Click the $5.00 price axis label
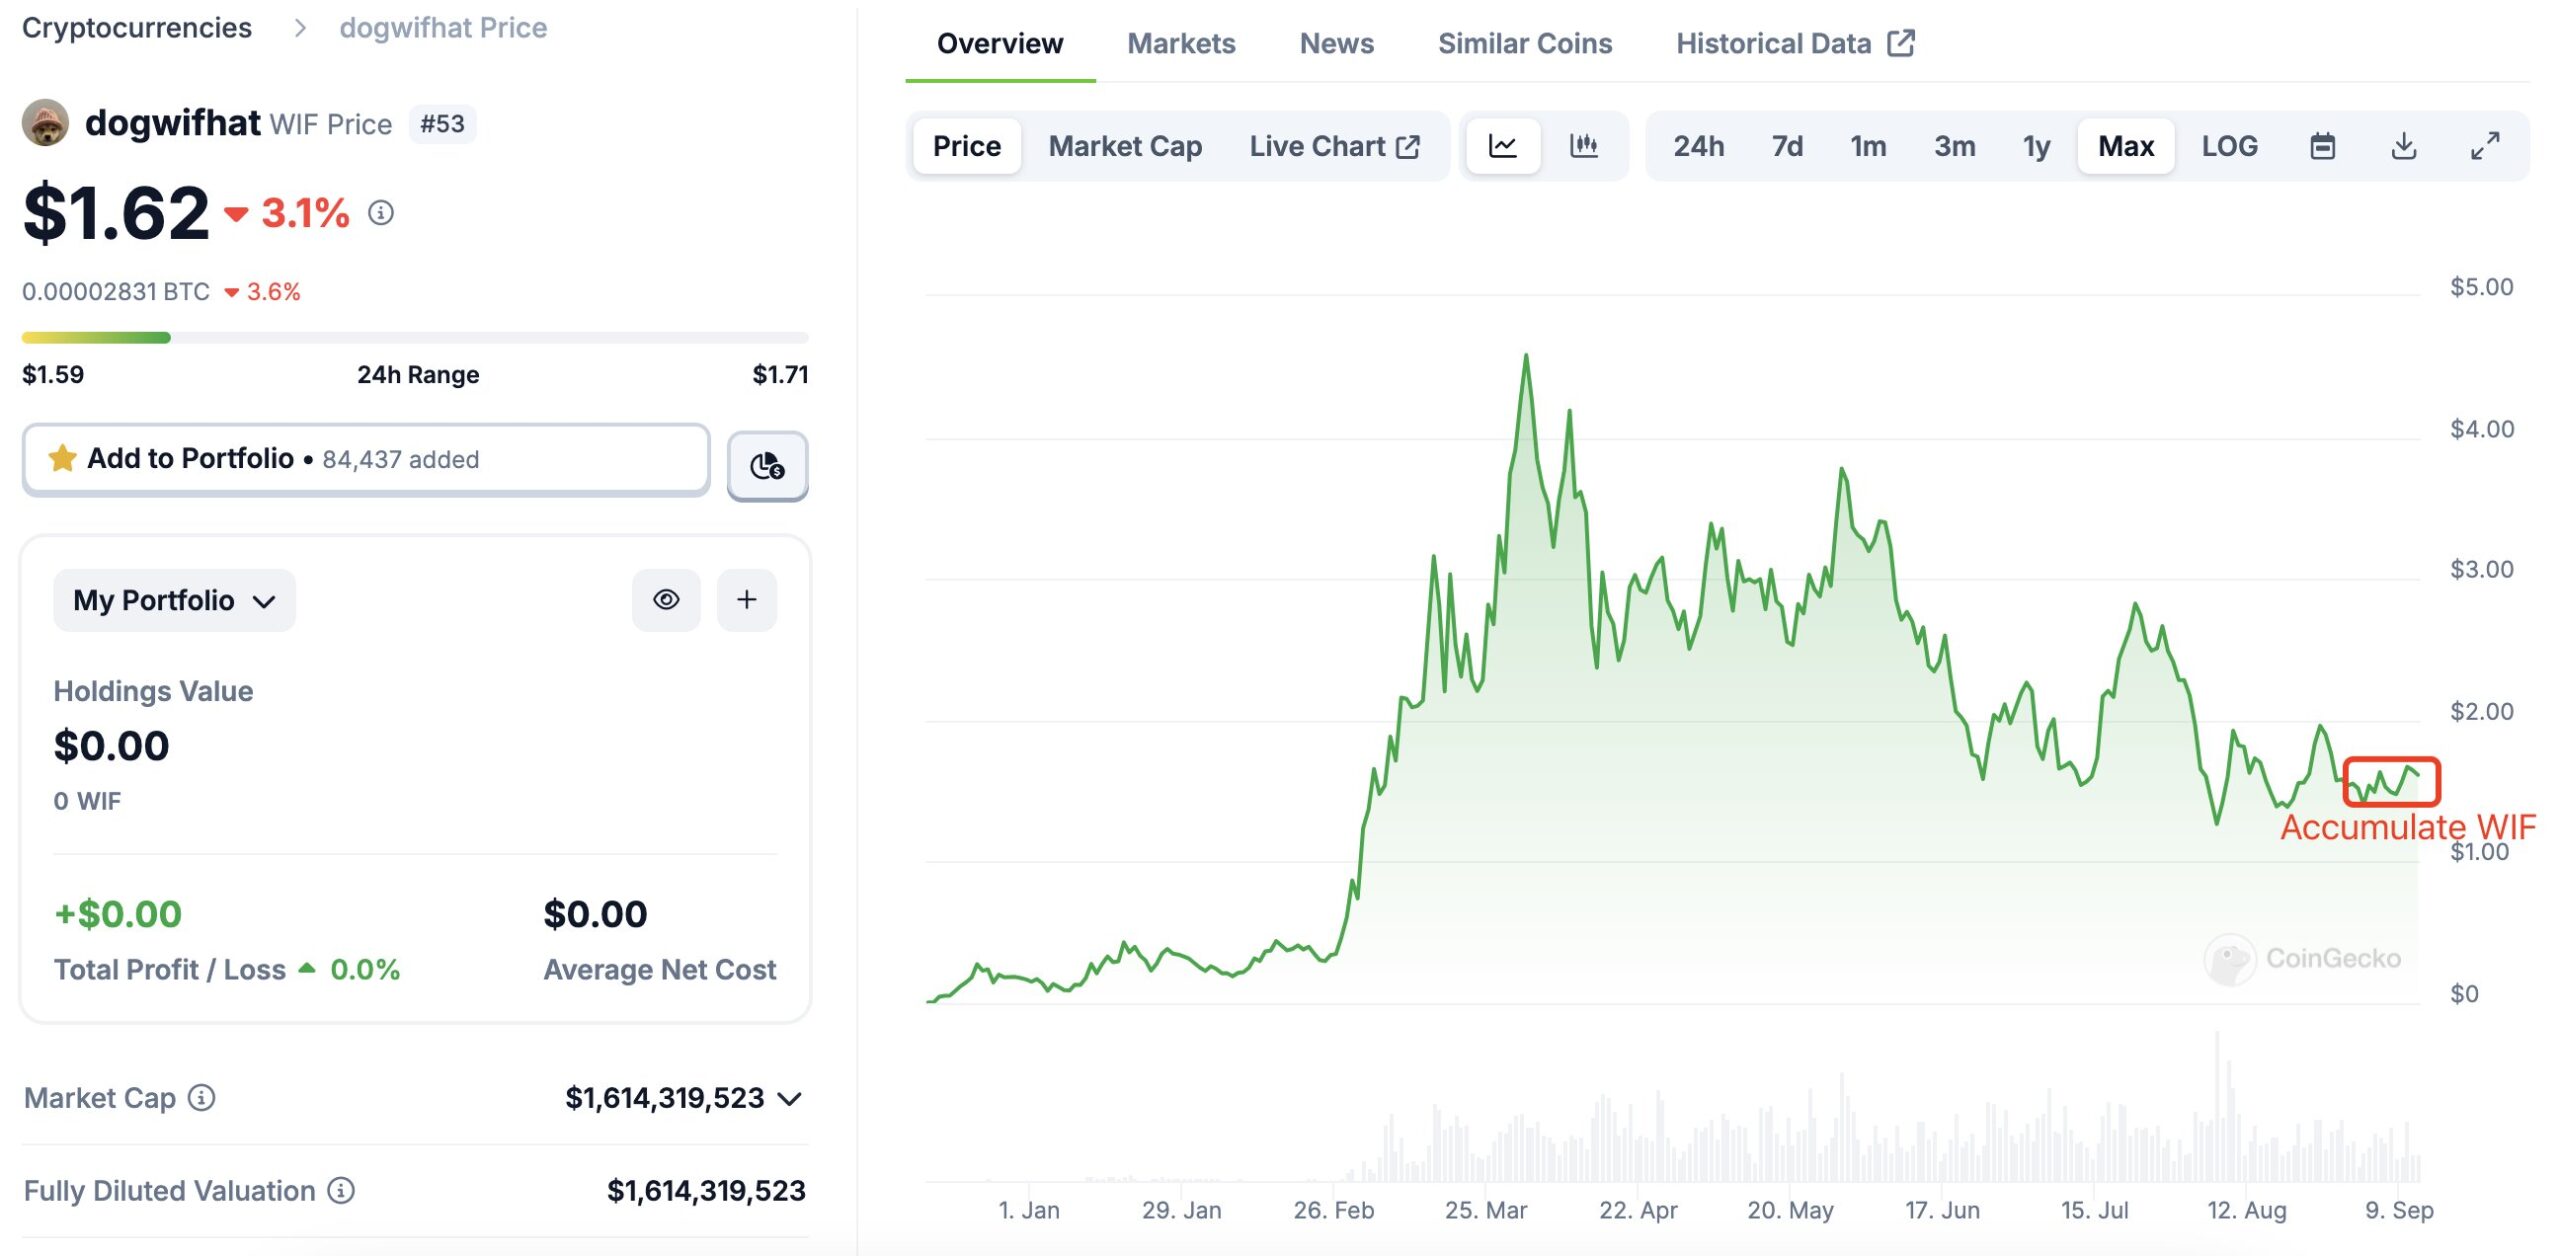The height and width of the screenshot is (1256, 2560). (x=2481, y=287)
